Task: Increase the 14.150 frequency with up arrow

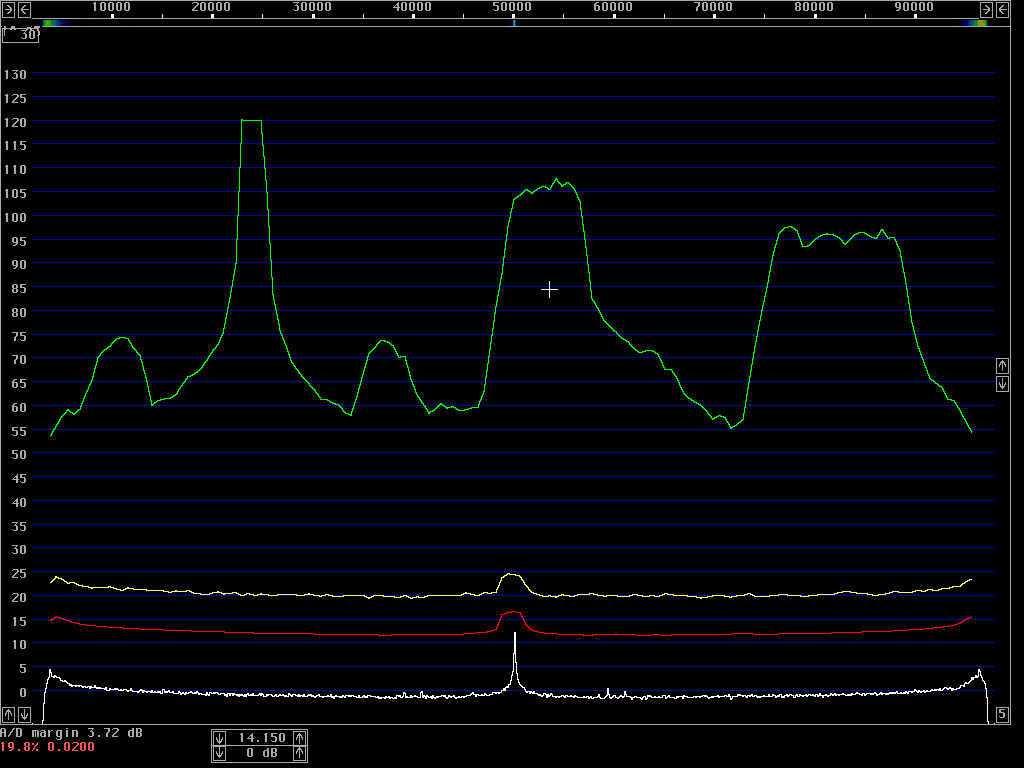Action: pos(300,738)
